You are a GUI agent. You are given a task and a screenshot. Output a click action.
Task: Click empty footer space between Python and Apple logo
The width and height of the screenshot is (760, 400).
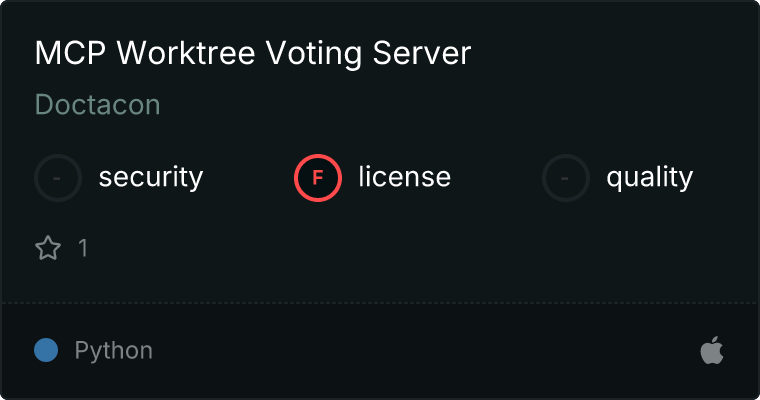point(420,351)
